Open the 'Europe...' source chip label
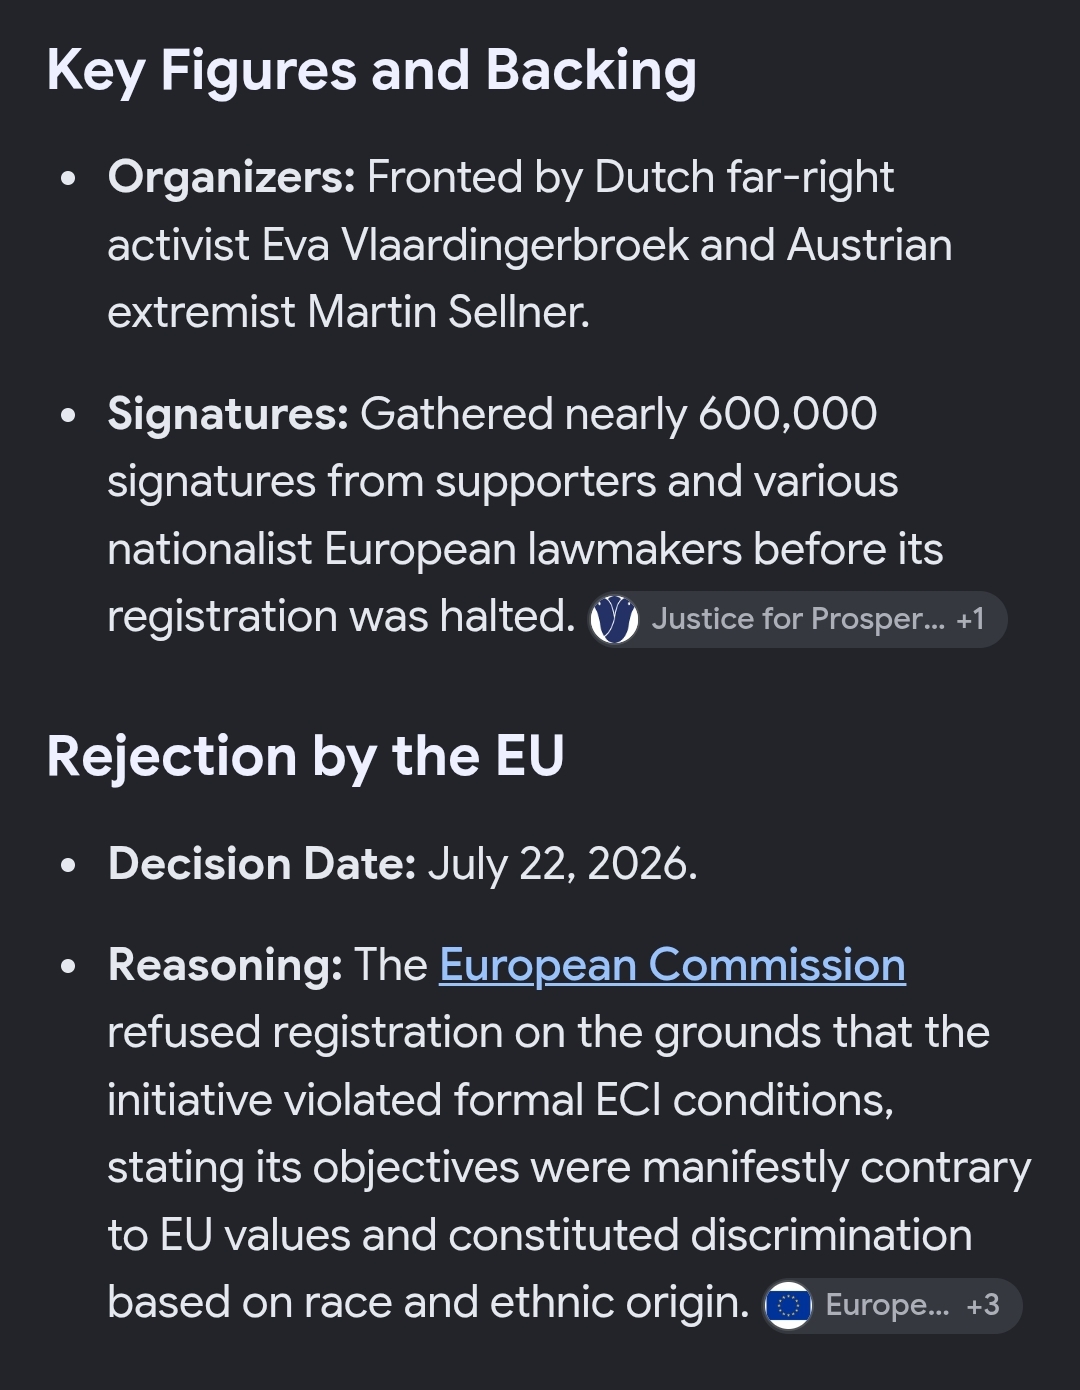The image size is (1080, 1390). pyautogui.click(x=887, y=1305)
